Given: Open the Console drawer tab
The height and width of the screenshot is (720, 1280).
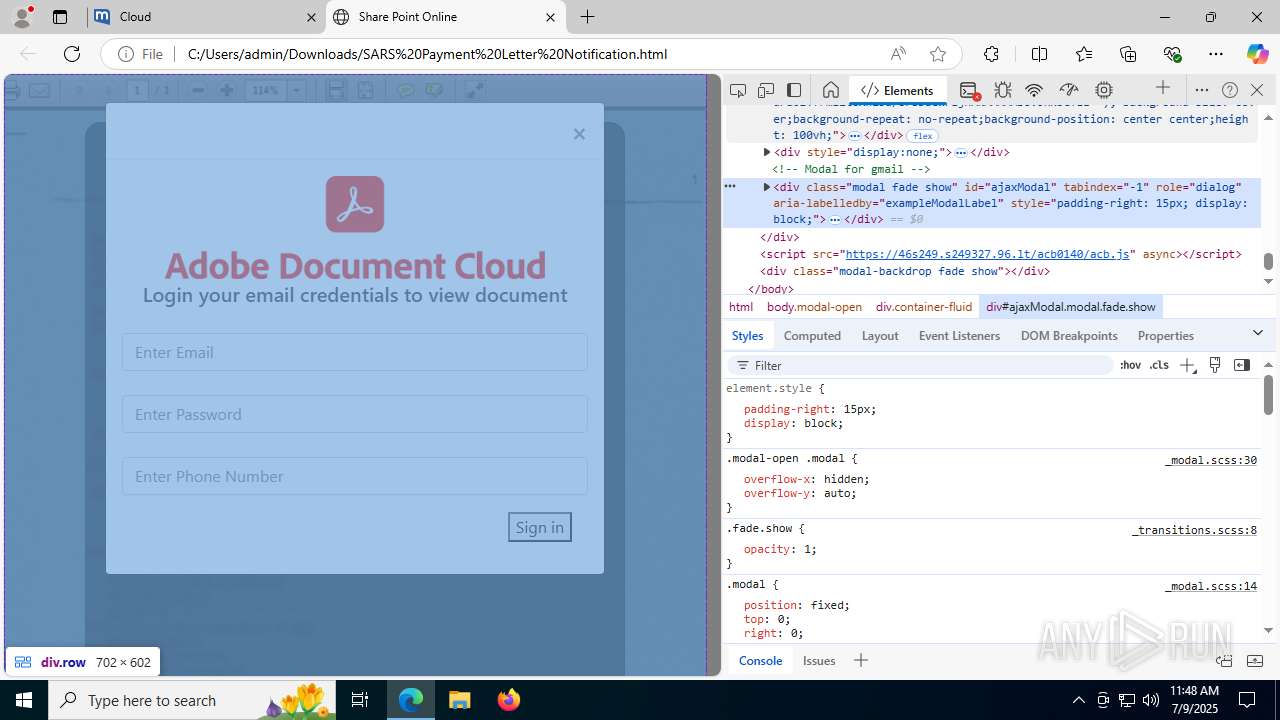Looking at the screenshot, I should click(x=760, y=661).
